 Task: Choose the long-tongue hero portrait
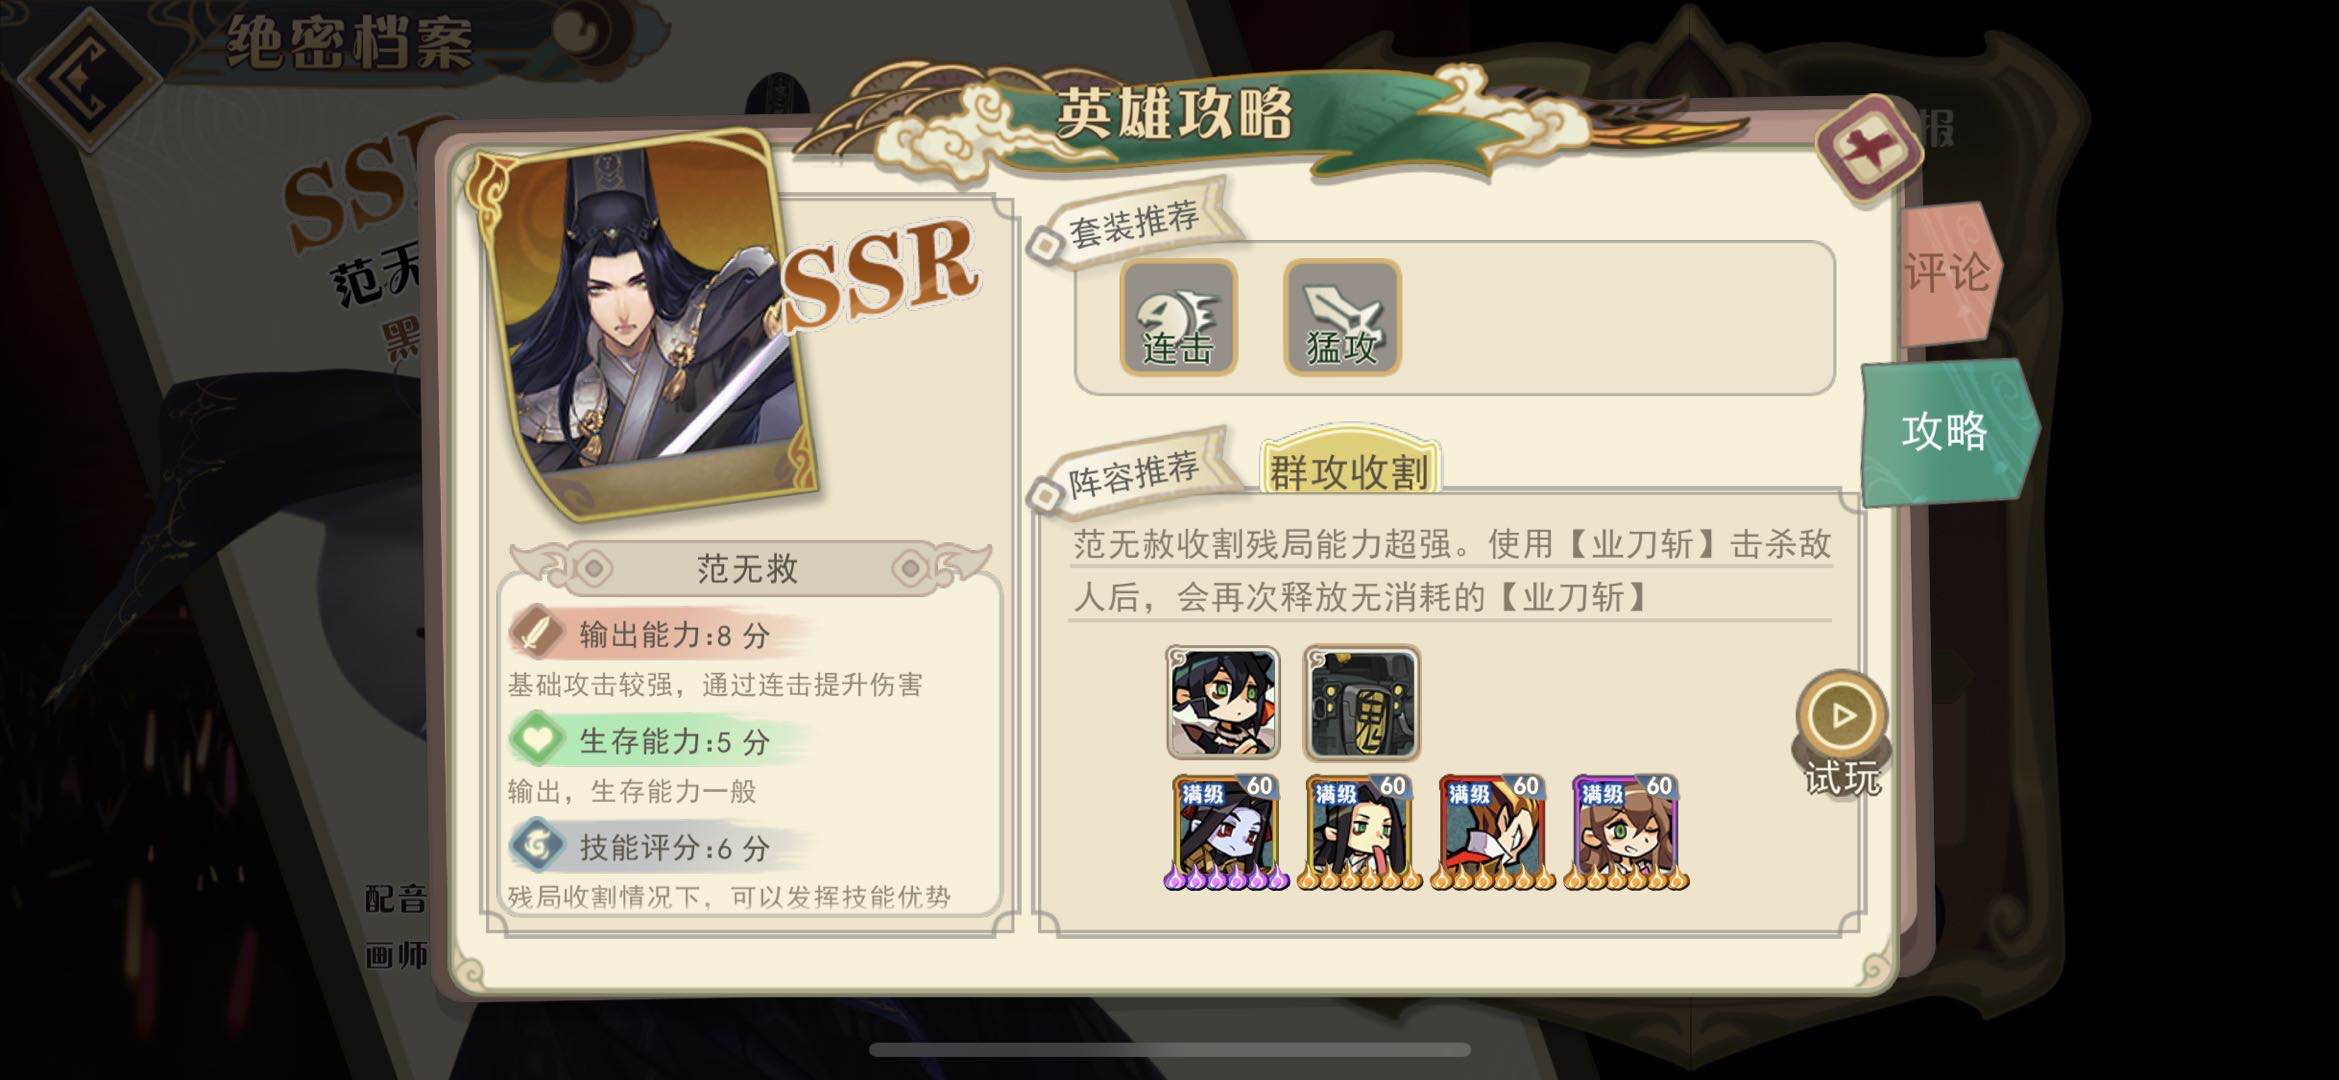[x=1360, y=832]
